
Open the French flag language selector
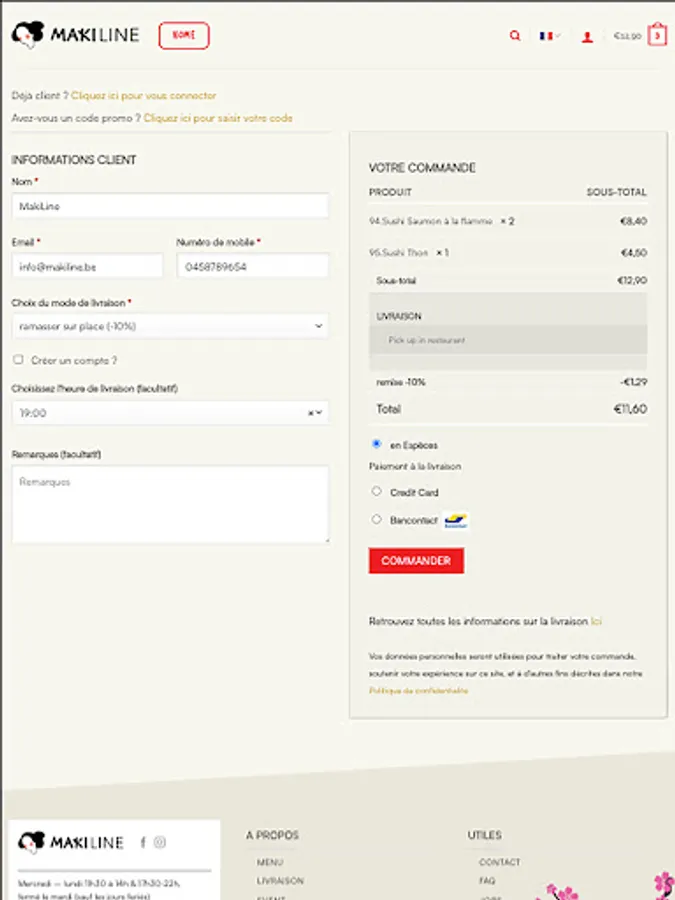click(548, 36)
